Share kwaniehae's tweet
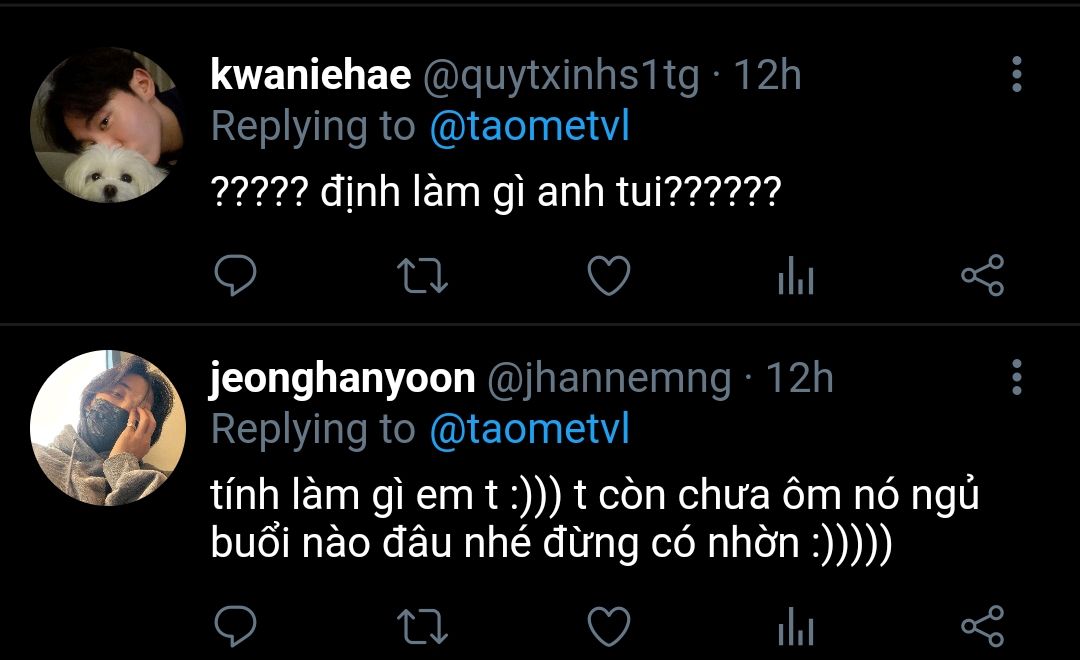 tap(982, 276)
